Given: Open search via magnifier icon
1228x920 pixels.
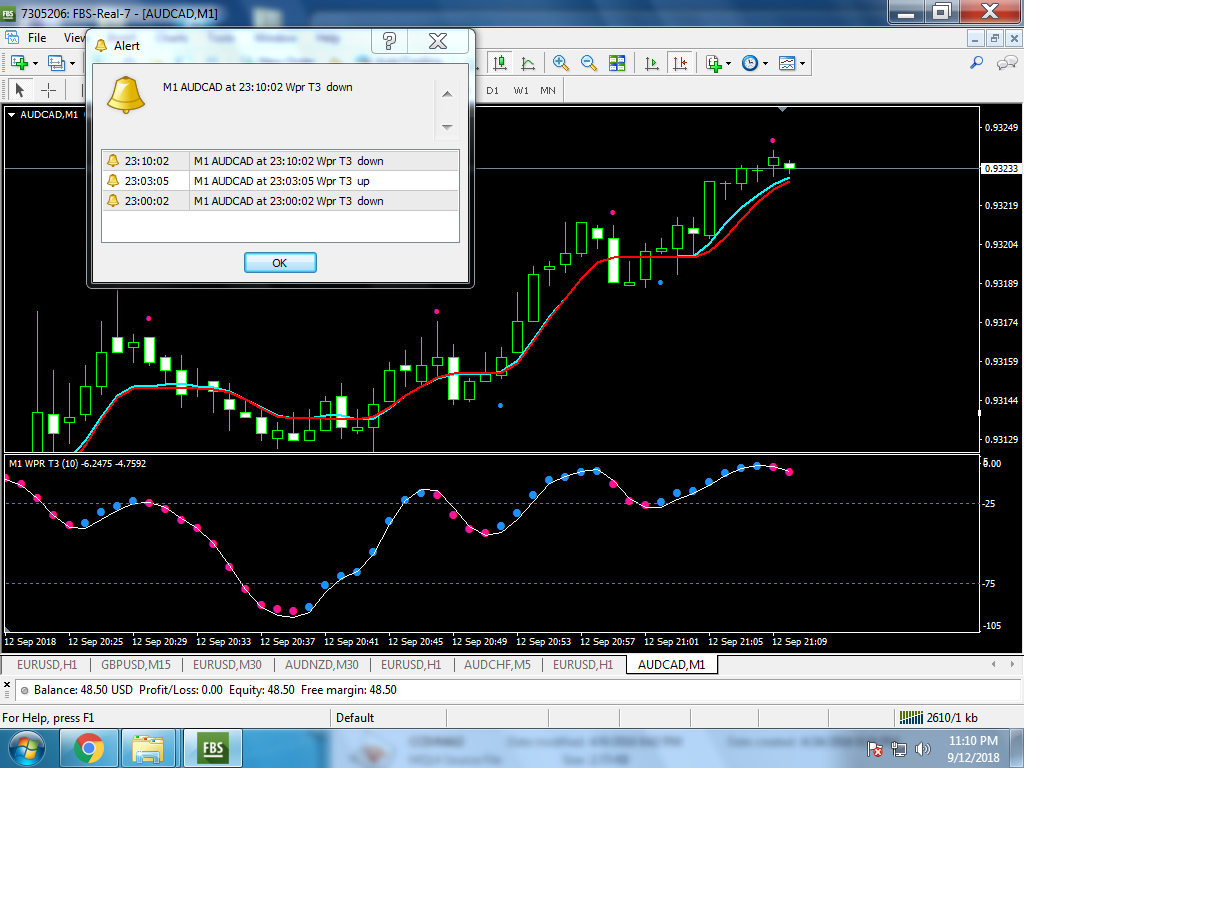Looking at the screenshot, I should point(977,63).
